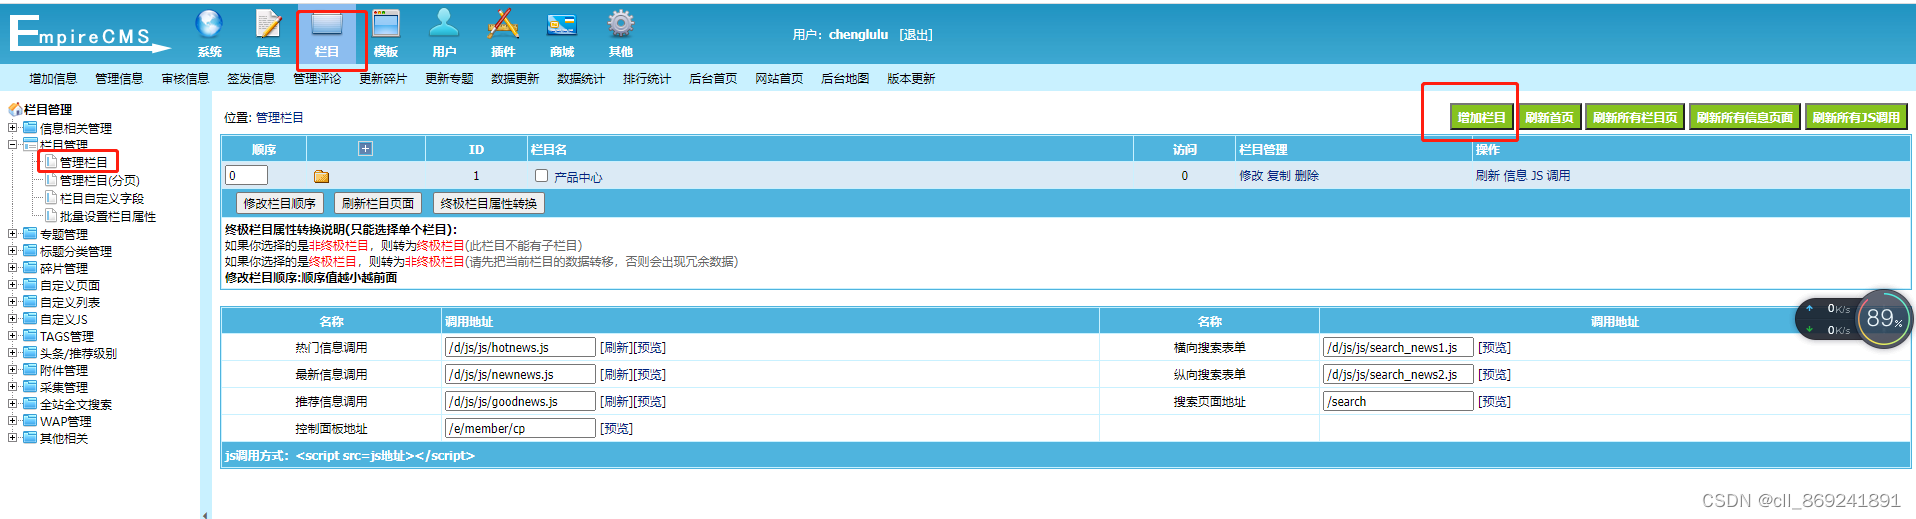Open 后台首页 in the submenu bar
This screenshot has height=519, width=1916.
click(713, 79)
